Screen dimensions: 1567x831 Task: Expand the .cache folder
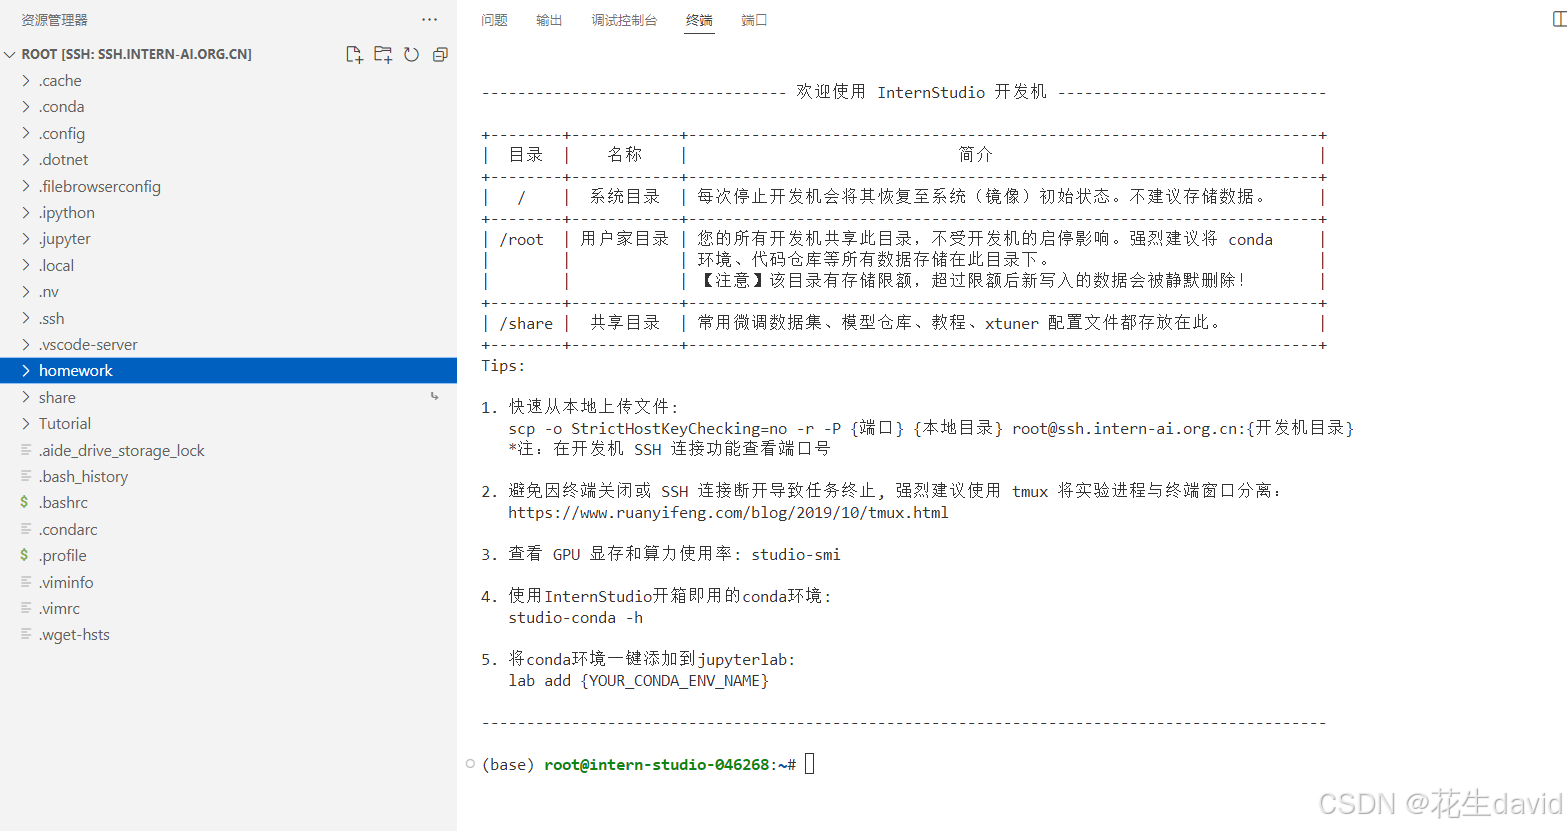(x=26, y=80)
